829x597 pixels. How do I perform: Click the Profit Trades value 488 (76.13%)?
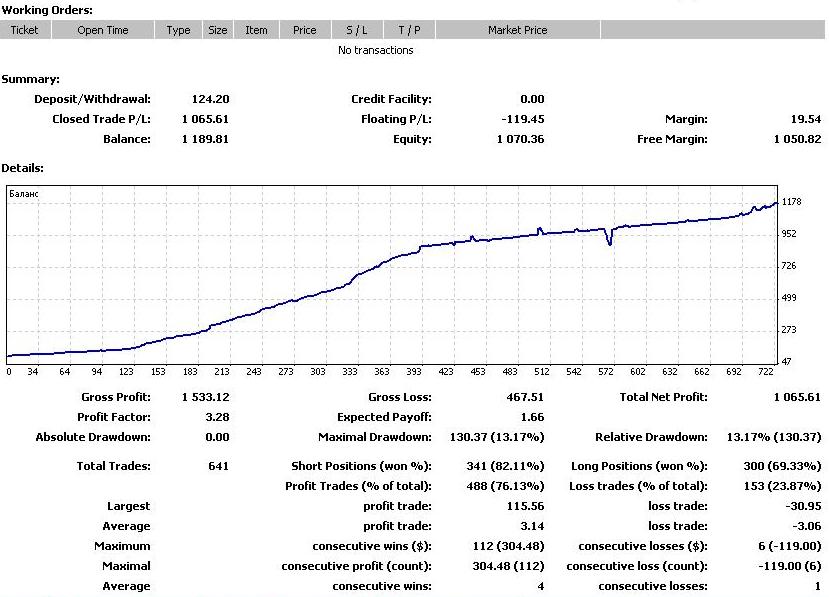tap(505, 486)
